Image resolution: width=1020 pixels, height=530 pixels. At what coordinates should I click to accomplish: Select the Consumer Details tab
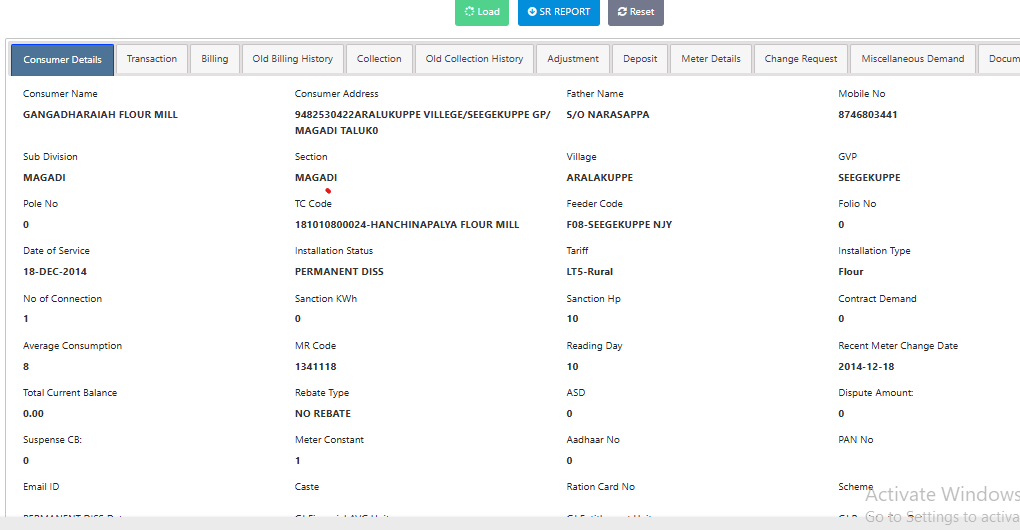click(x=62, y=60)
